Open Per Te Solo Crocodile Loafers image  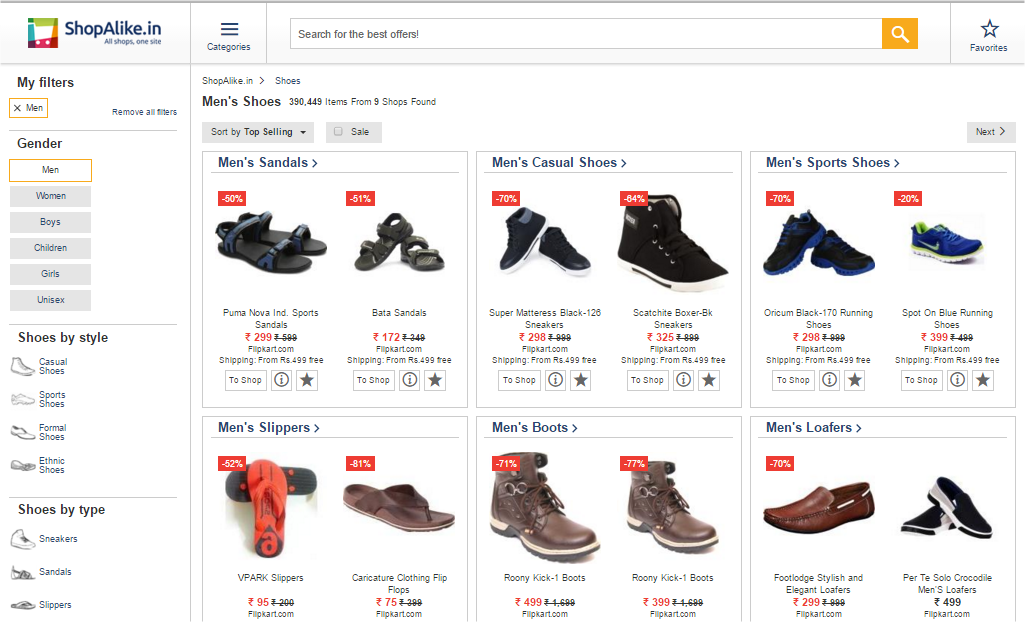[947, 508]
